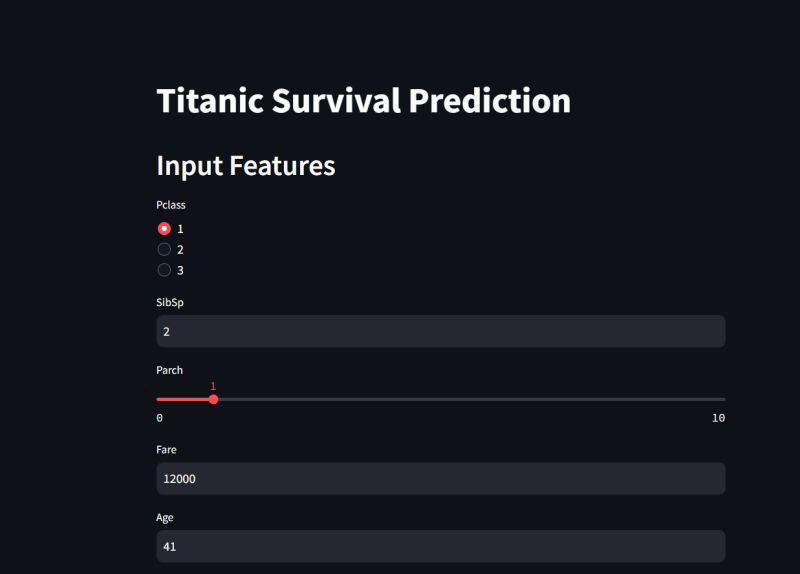Select Pclass radio option 1
Screen dimensions: 800x574
pyautogui.click(x=164, y=229)
